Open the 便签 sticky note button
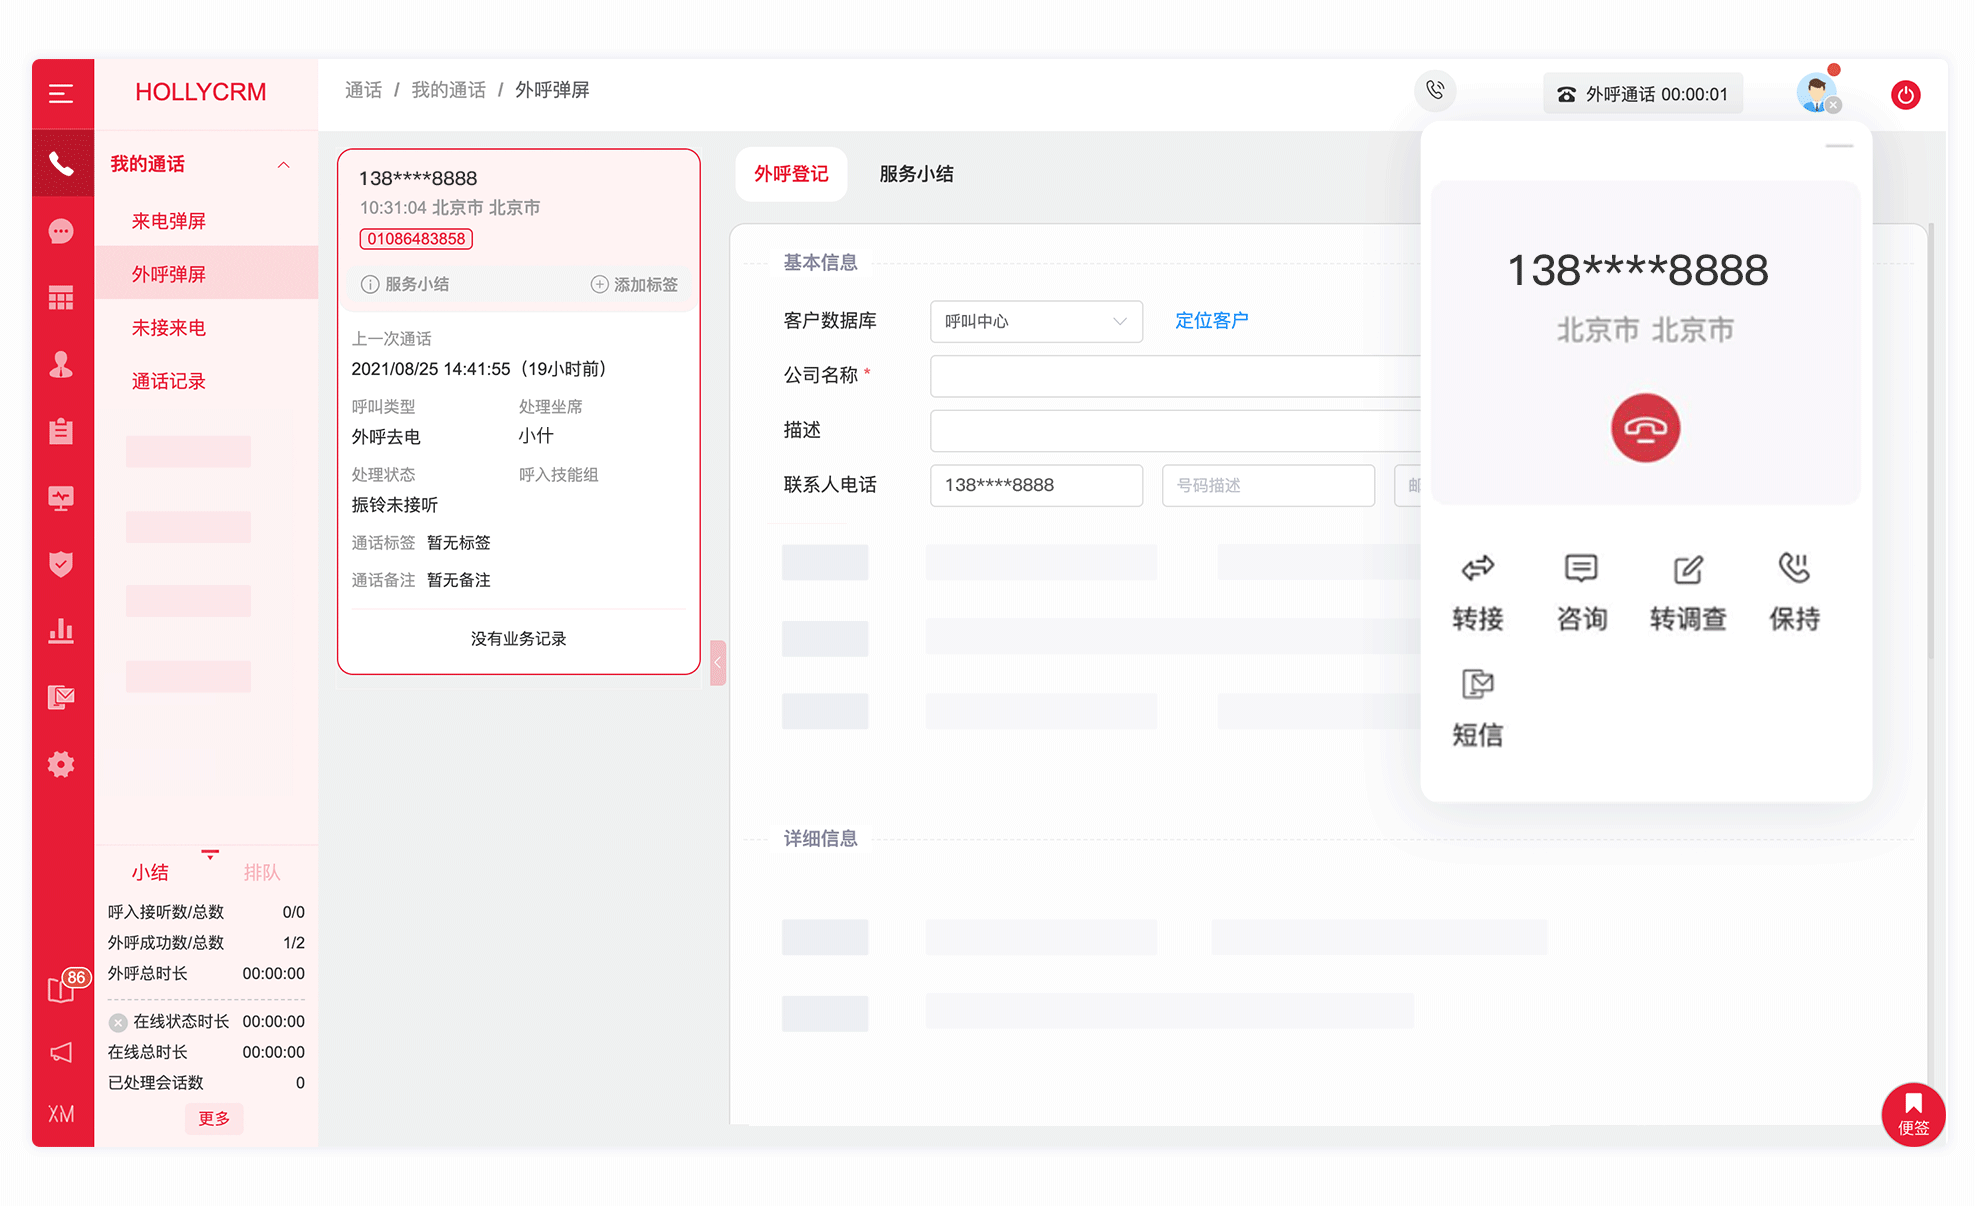 [x=1912, y=1113]
